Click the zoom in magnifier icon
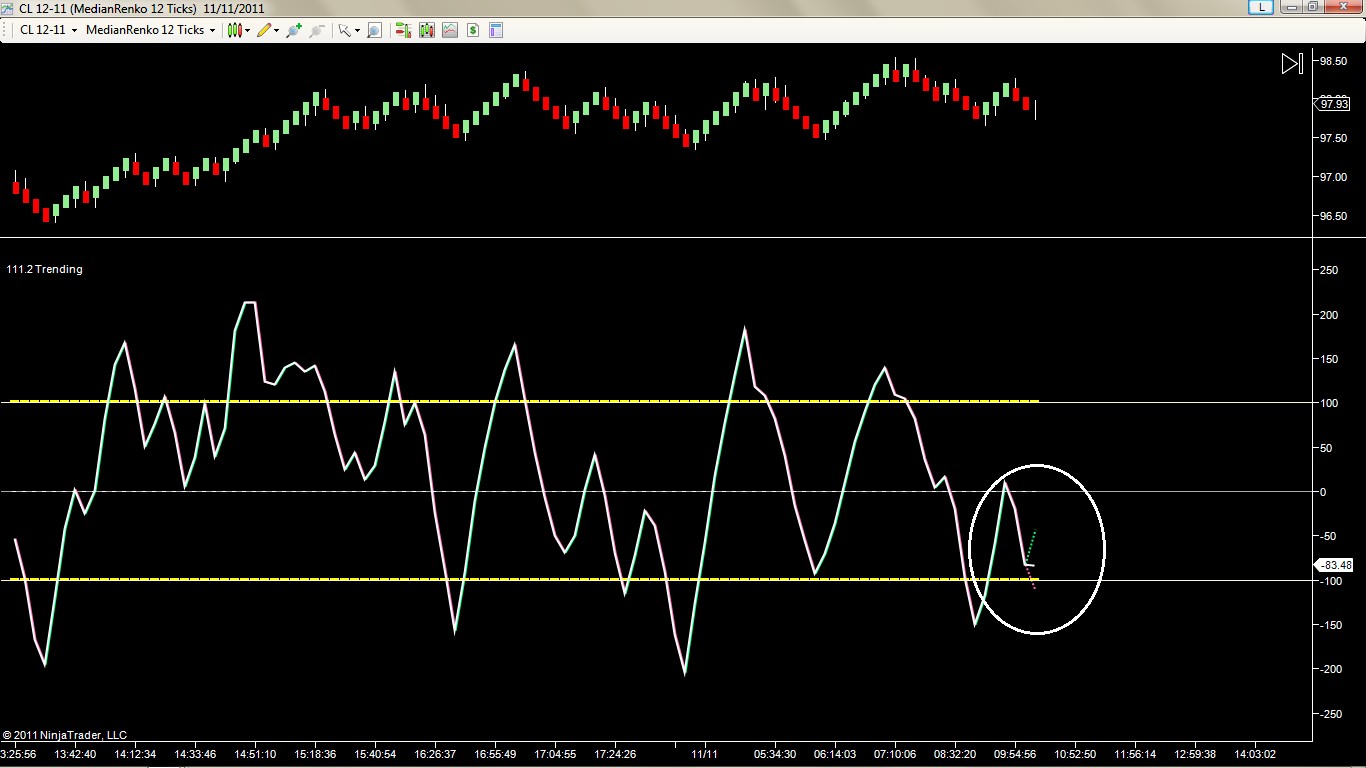 pyautogui.click(x=294, y=30)
